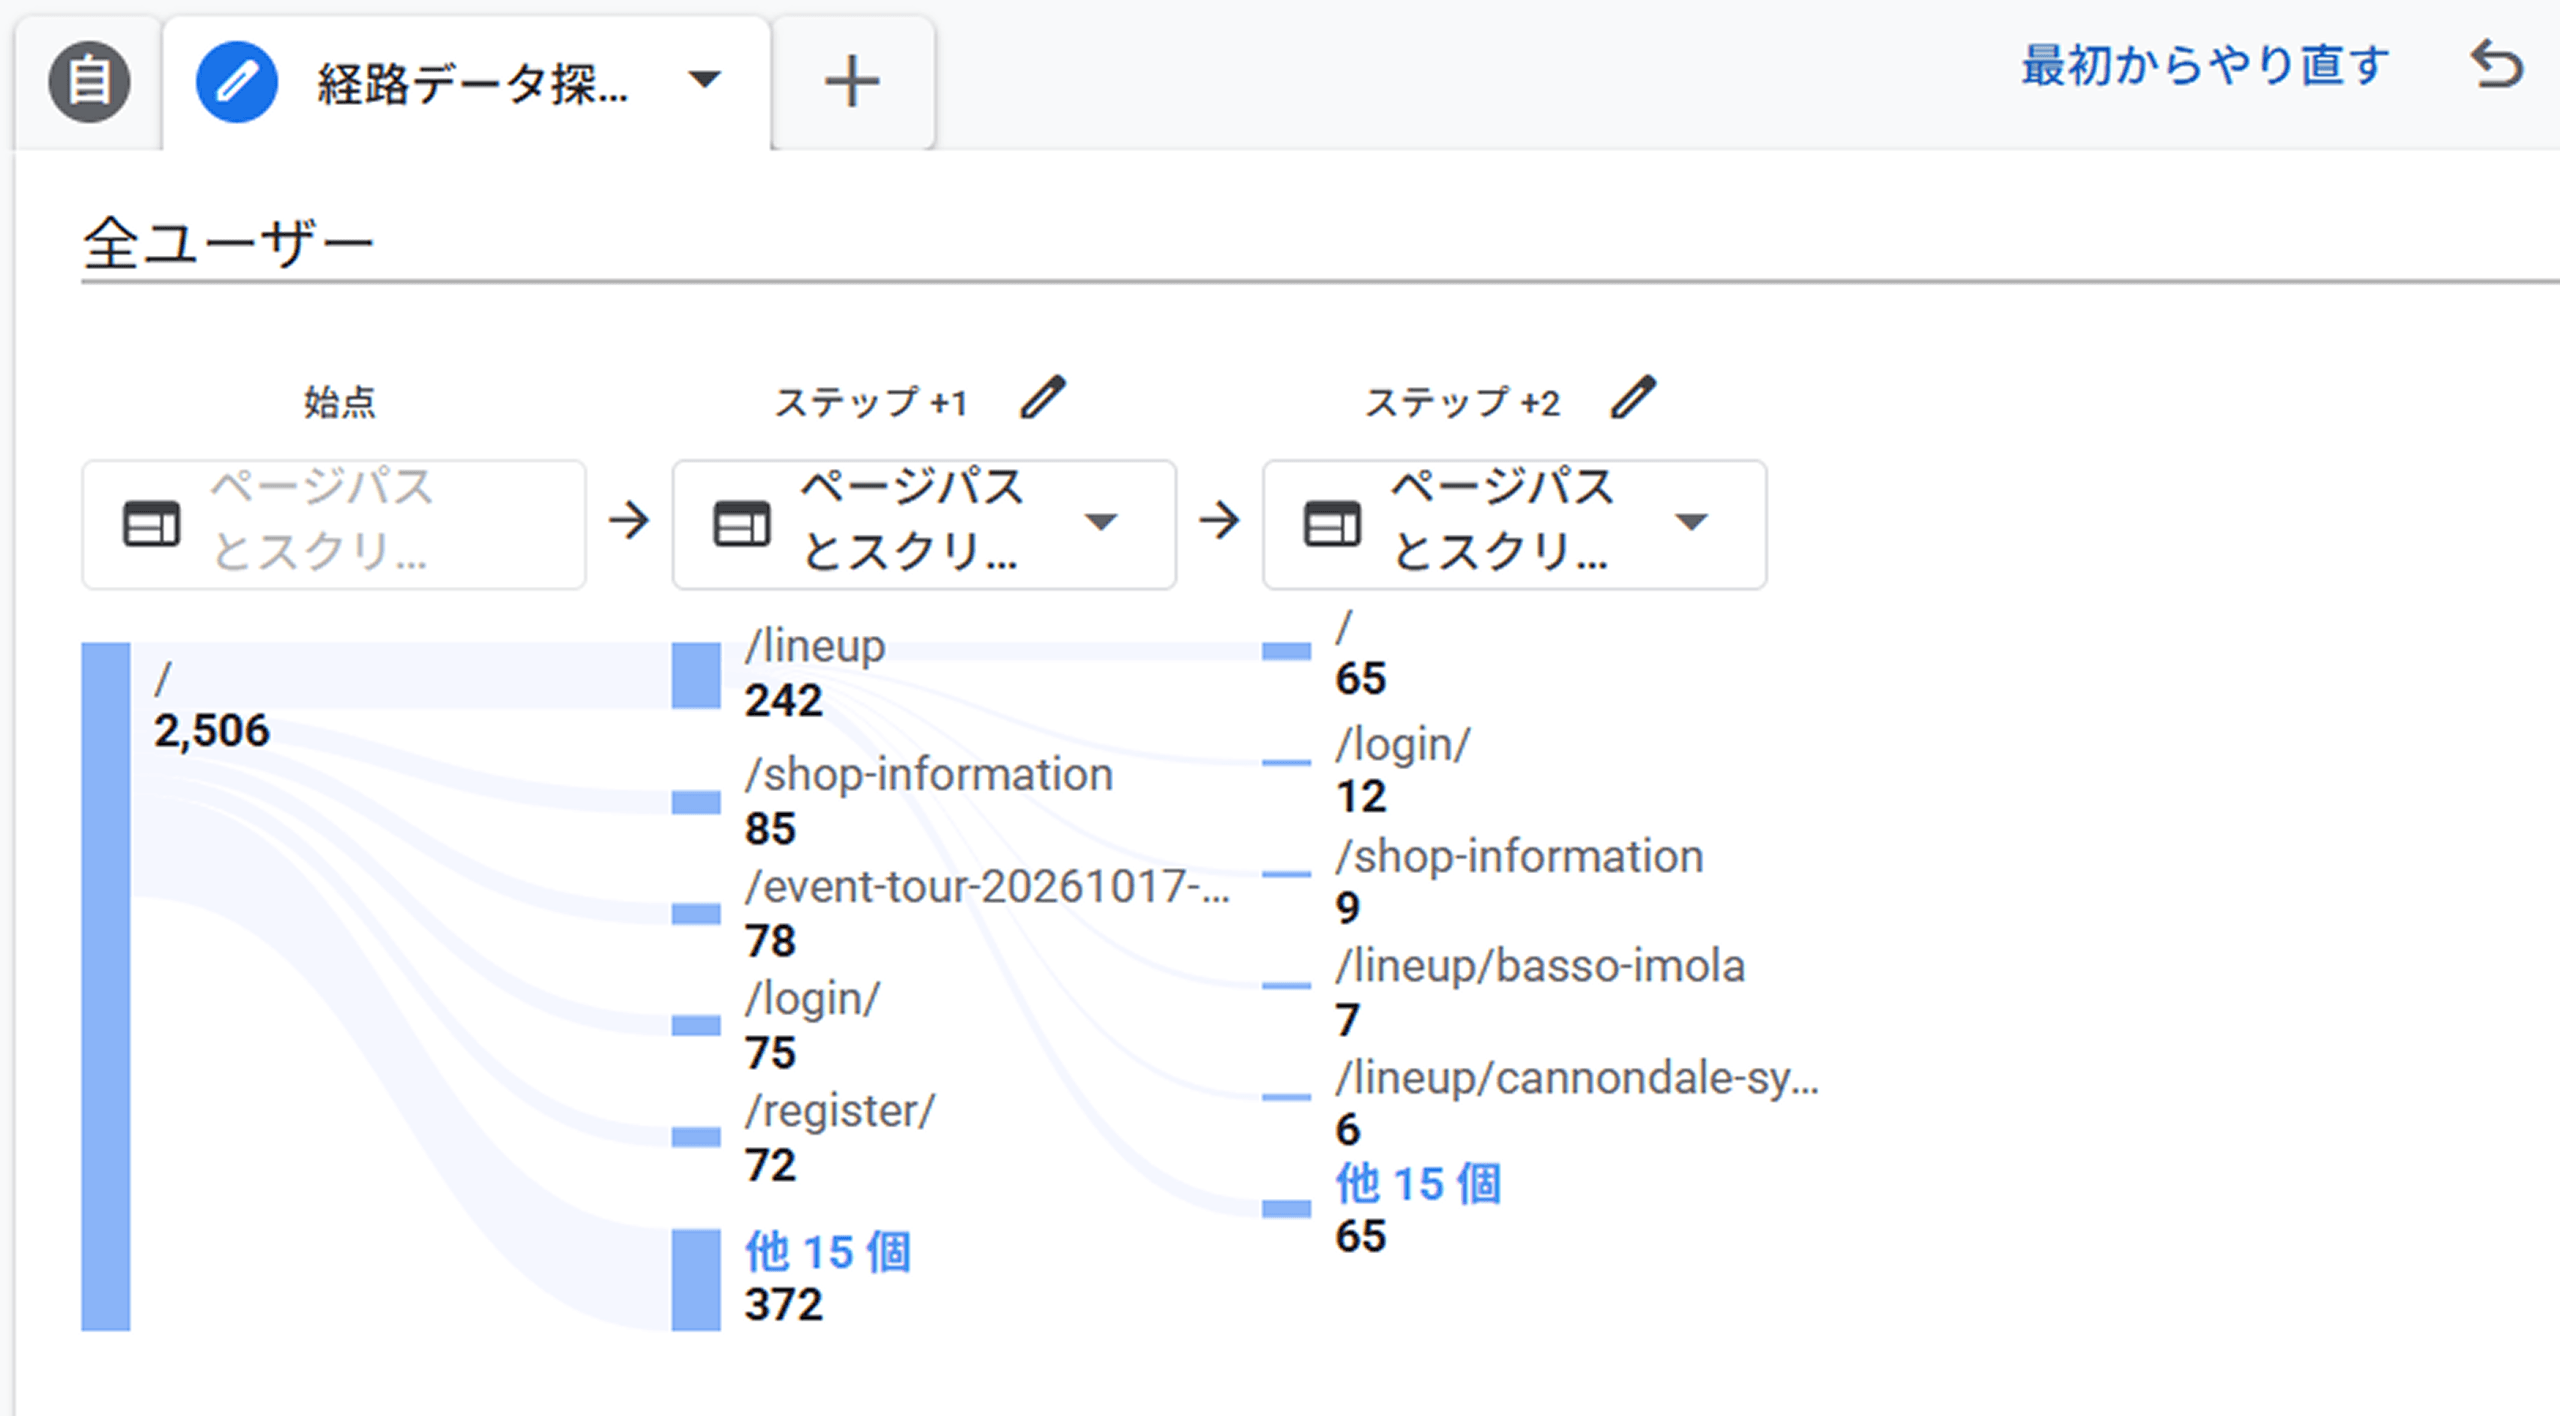Click the ステップ +2 label
The width and height of the screenshot is (2560, 1416).
(1462, 402)
